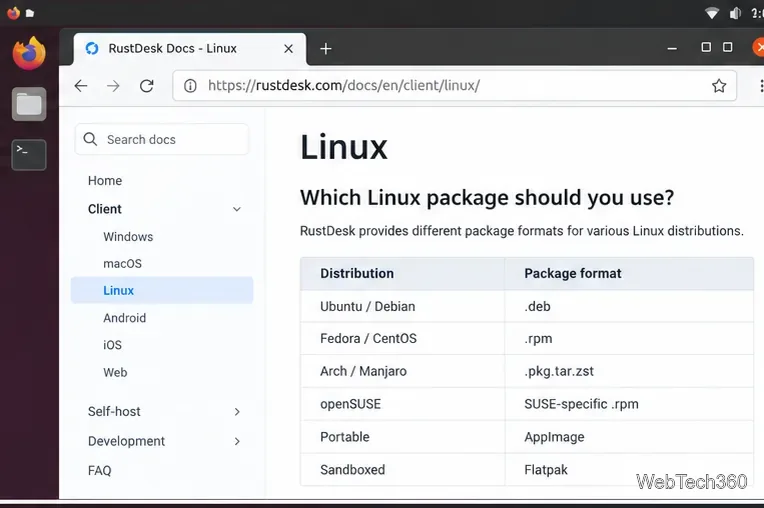Viewport: 764px width, 508px height.
Task: Open the volume indicator in system tray
Action: [735, 13]
